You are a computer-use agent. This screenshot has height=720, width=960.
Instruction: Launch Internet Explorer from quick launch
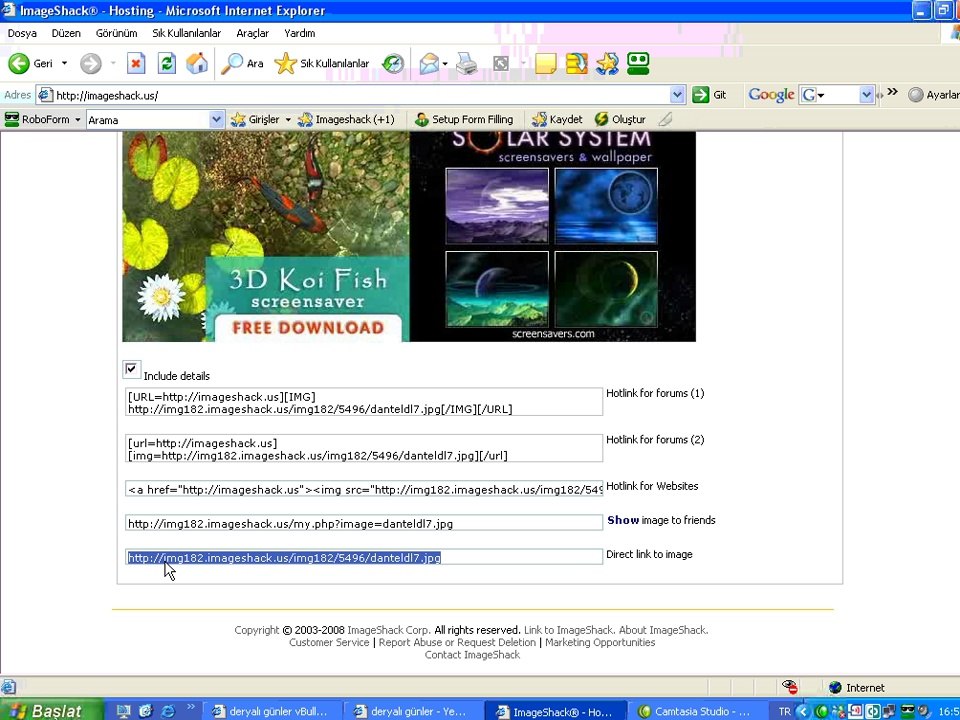[167, 711]
